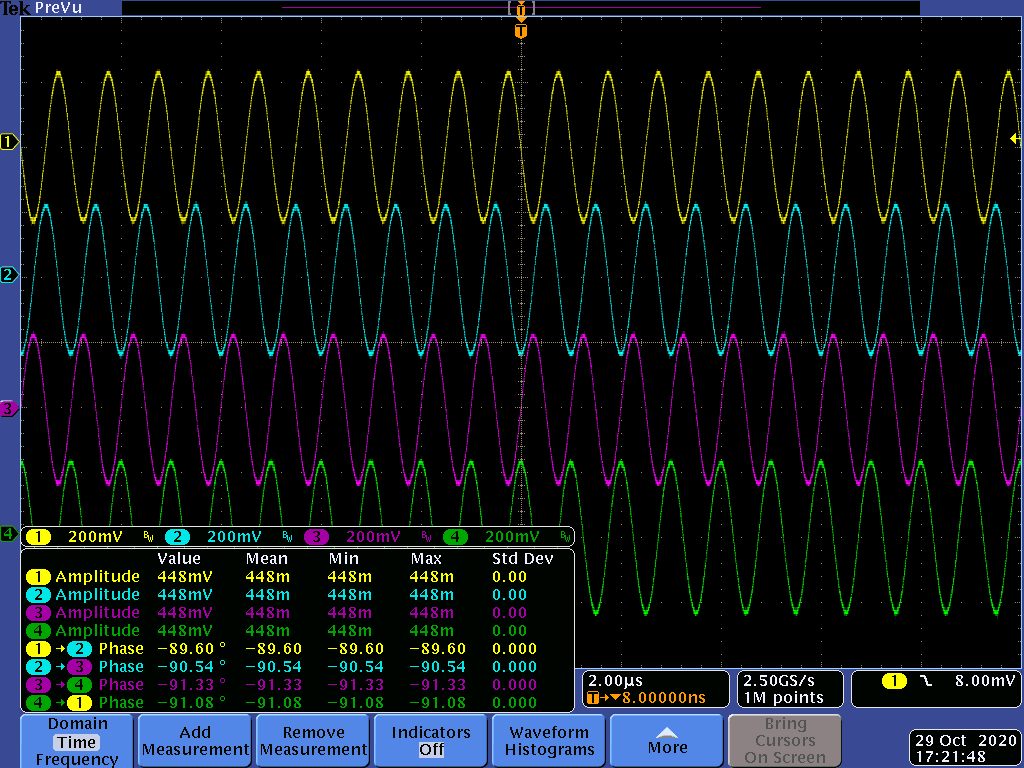1024x768 pixels.
Task: Toggle the Domain Time/Frequency setting
Action: [x=77, y=741]
